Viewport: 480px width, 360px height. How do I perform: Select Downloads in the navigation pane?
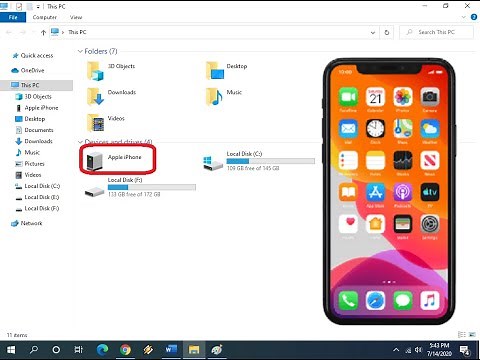point(34,141)
